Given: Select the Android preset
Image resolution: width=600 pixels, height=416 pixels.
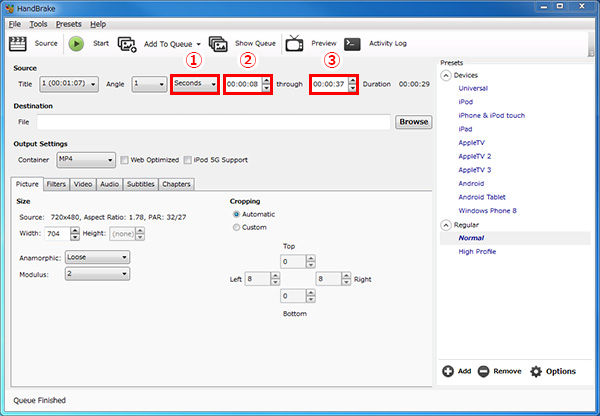Looking at the screenshot, I should click(471, 184).
